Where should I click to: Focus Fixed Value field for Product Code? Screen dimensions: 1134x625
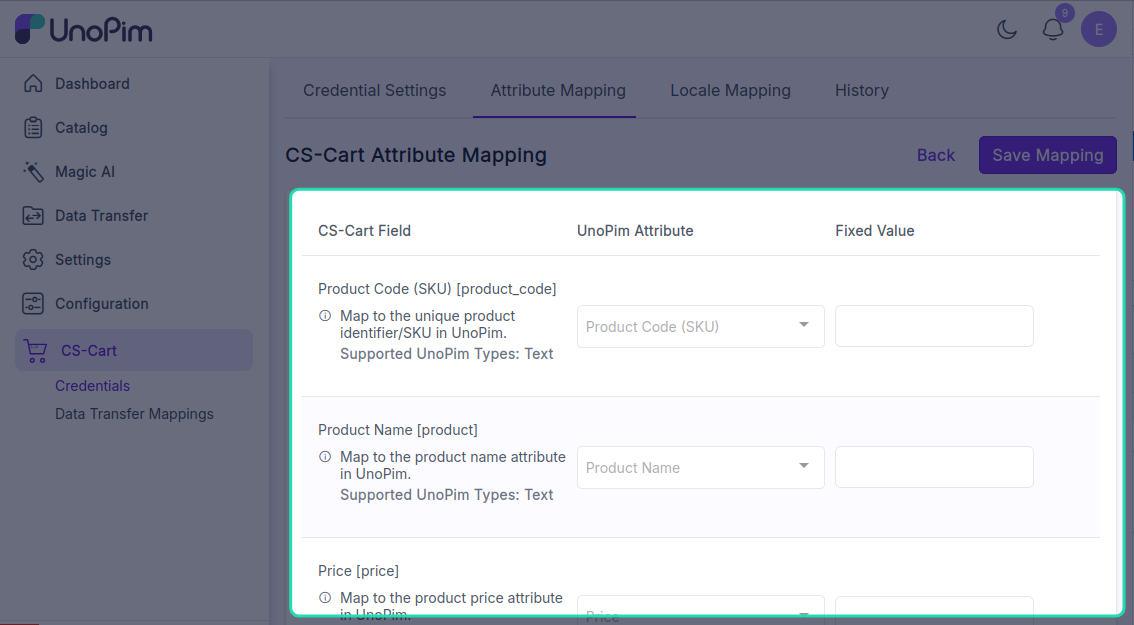click(934, 326)
